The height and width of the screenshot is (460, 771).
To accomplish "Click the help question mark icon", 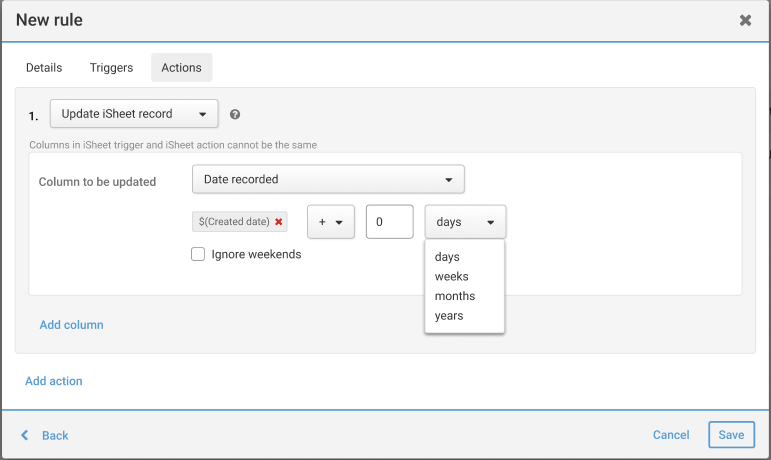I will click(235, 115).
